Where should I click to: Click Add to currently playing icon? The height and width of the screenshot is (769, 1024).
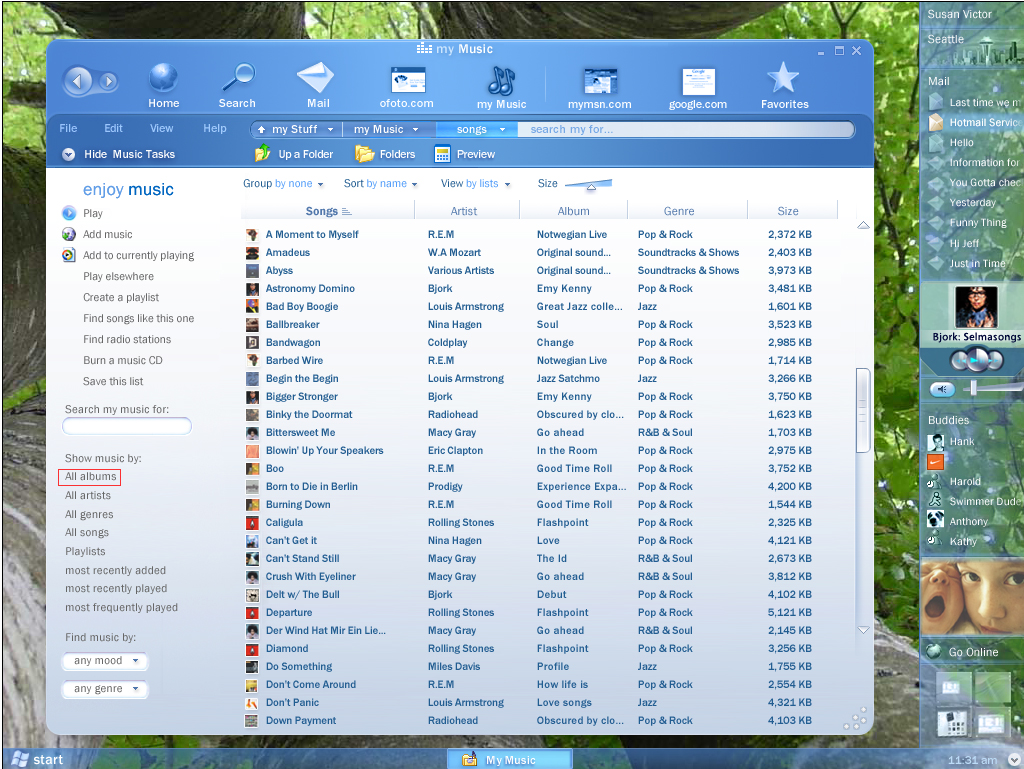pyautogui.click(x=69, y=255)
